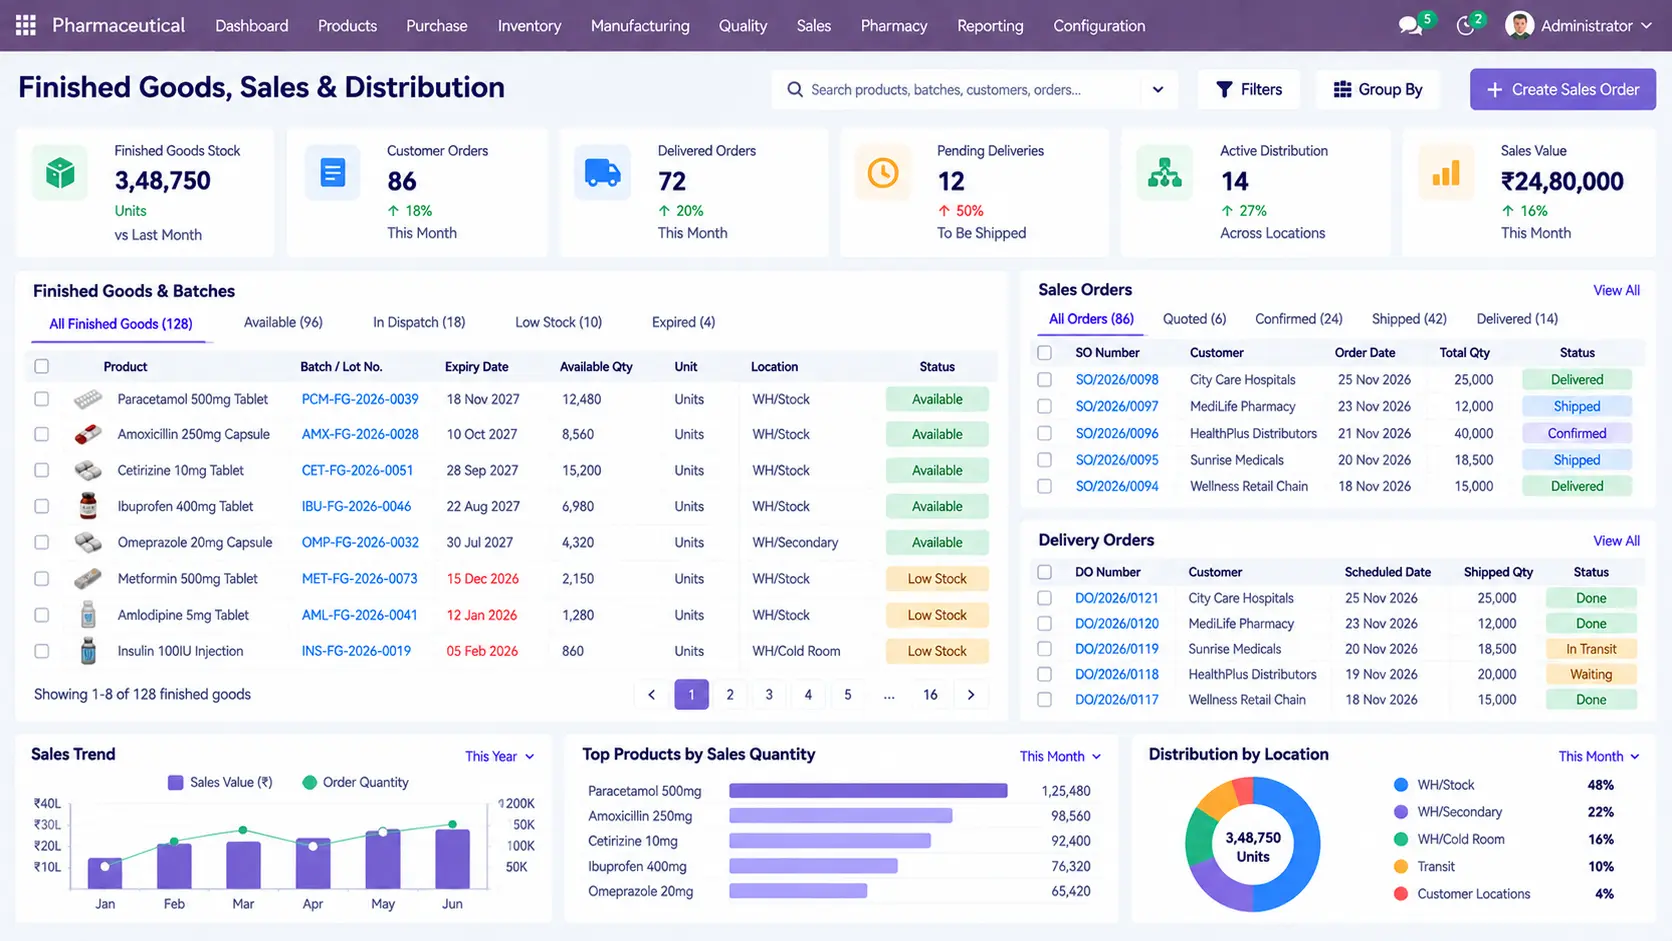Tick the Paracetamol 500mg Tablet row checkbox
Viewport: 1672px width, 941px height.
pos(41,399)
